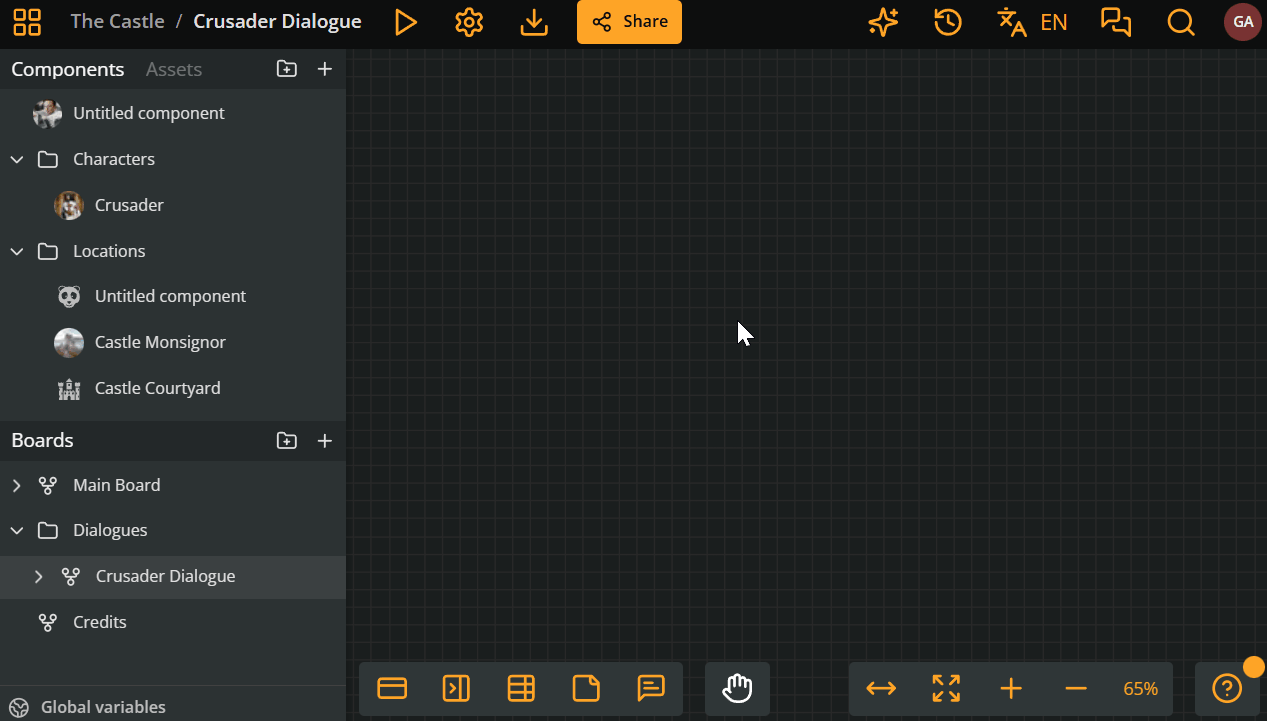The height and width of the screenshot is (721, 1267).
Task: Open the help question mark button
Action: 1227,688
